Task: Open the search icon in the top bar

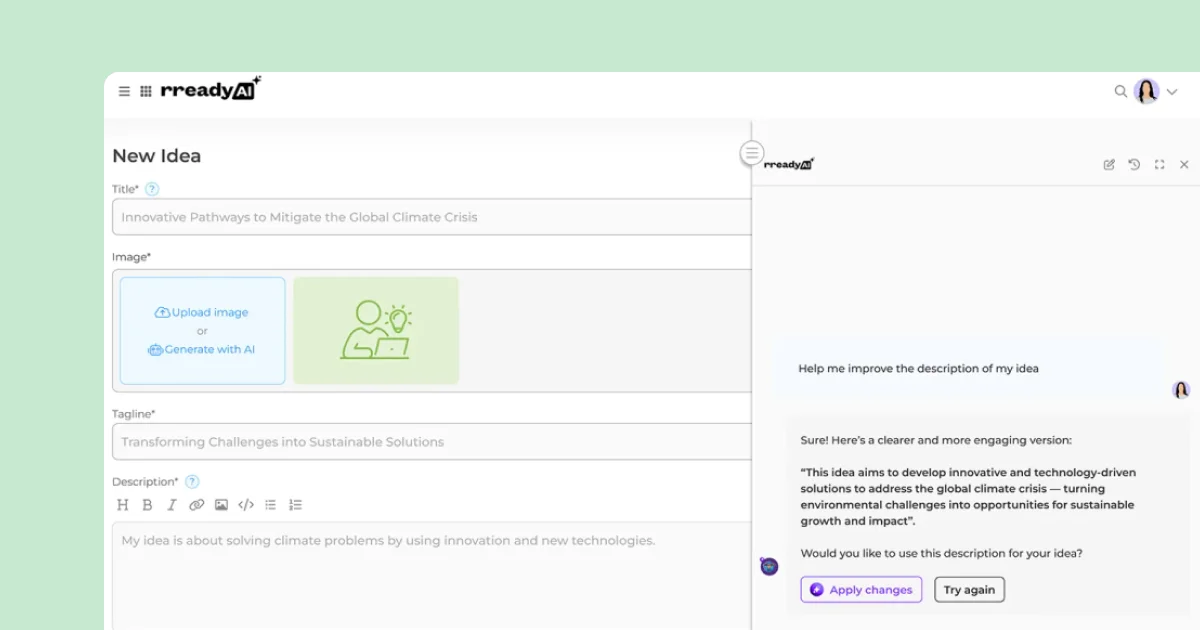Action: [1121, 91]
